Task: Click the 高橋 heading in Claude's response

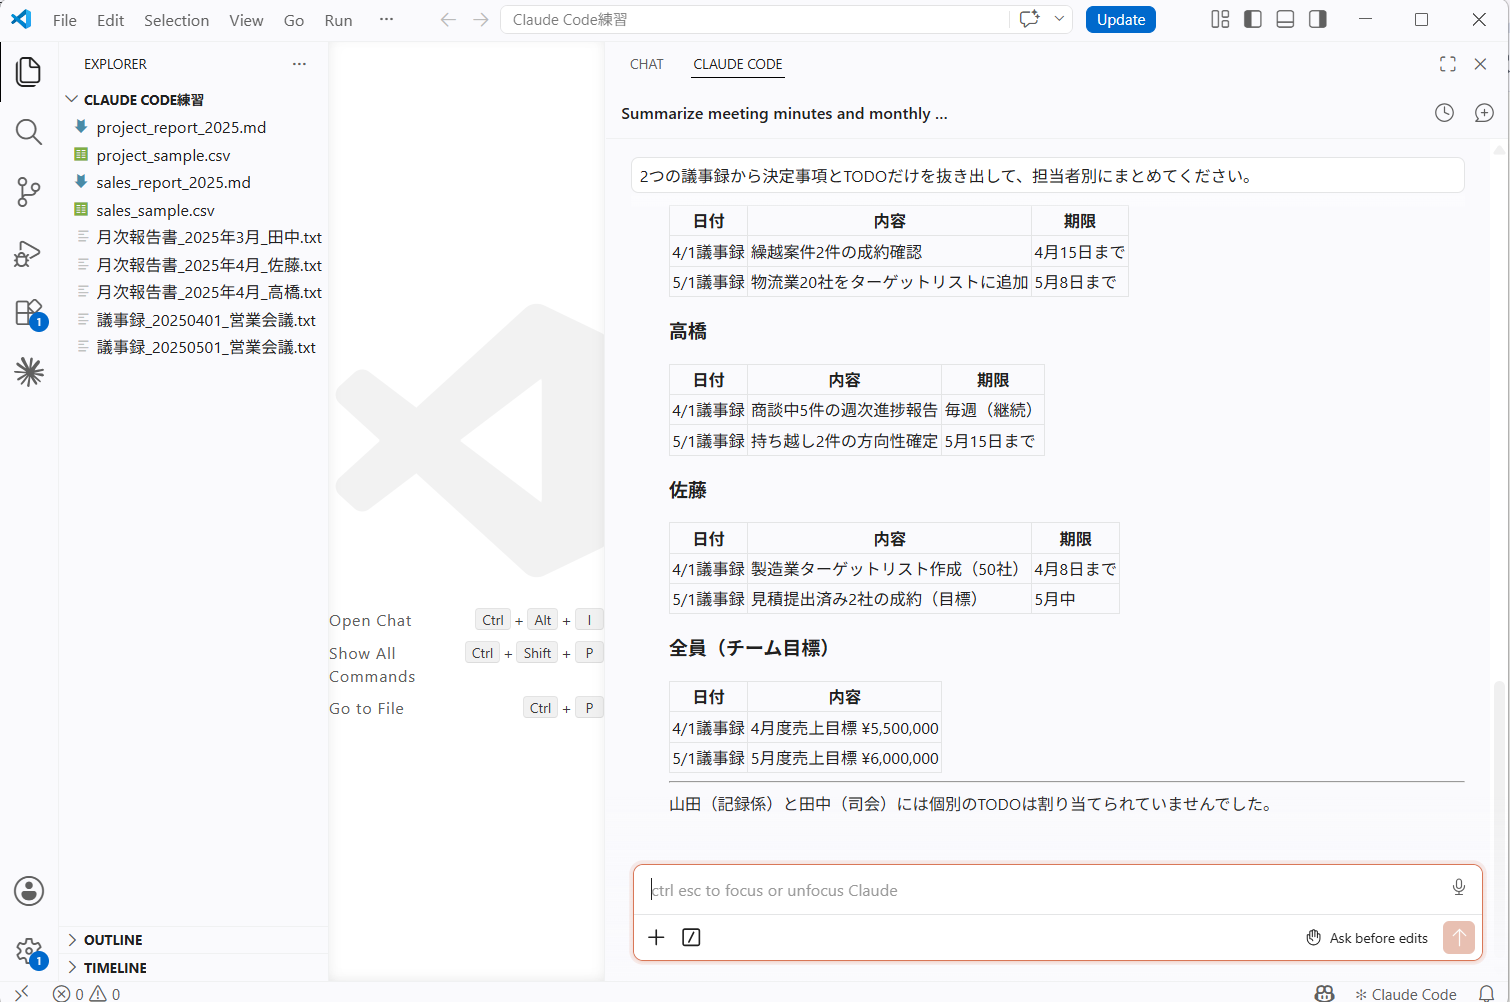Action: [x=688, y=331]
